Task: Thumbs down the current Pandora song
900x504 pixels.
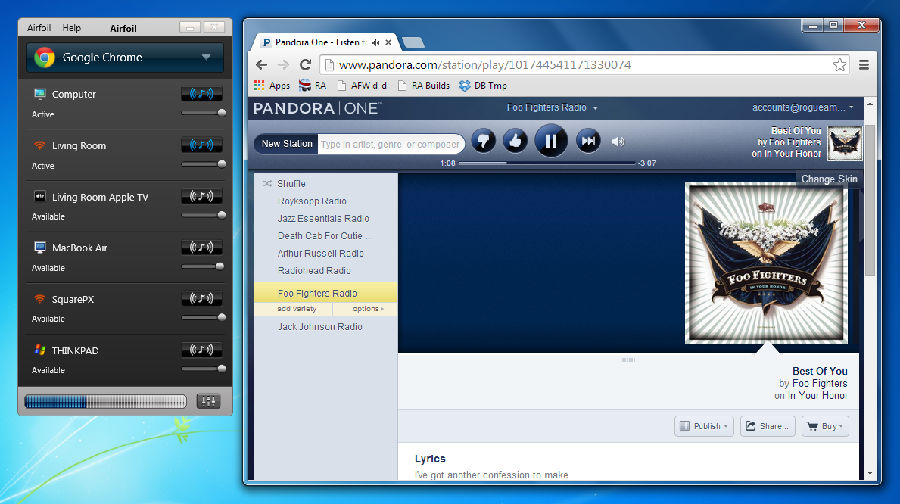Action: [483, 141]
